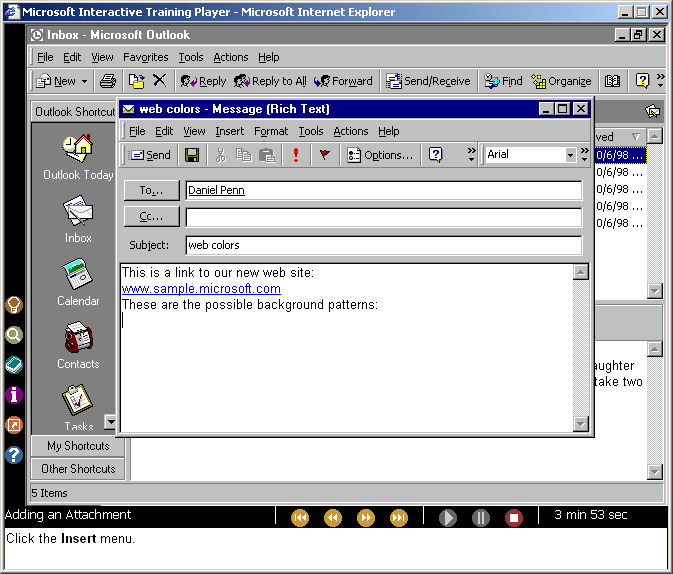The height and width of the screenshot is (574, 673).
Task: Open Outlook Today shortcut
Action: click(78, 157)
